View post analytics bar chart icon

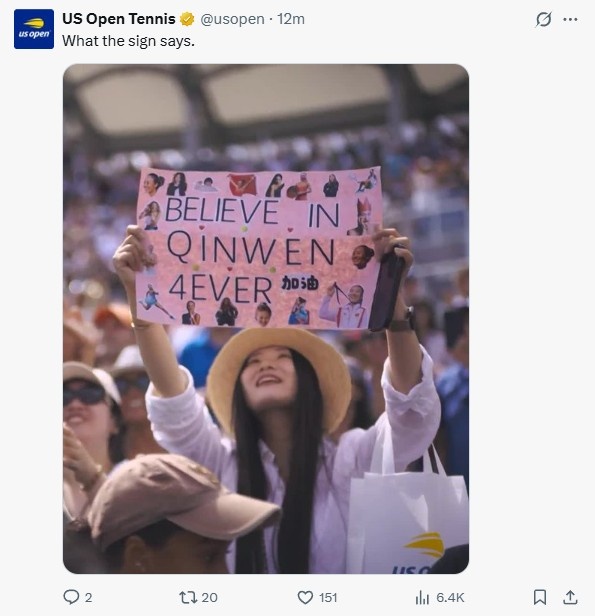pyautogui.click(x=422, y=598)
